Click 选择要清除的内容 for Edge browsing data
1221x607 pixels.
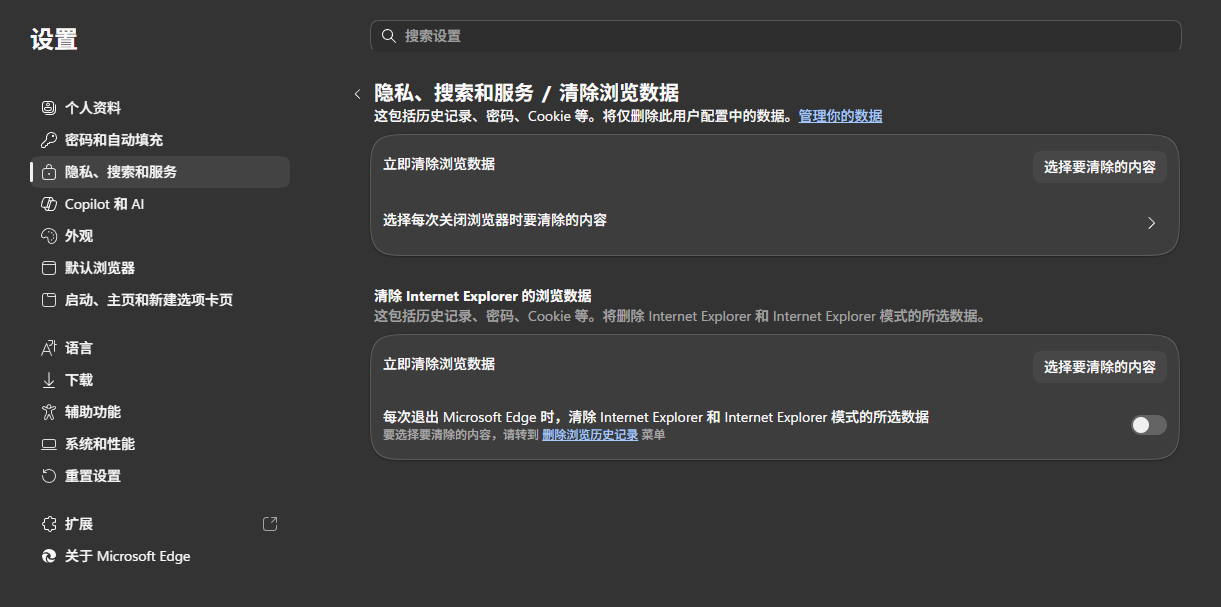point(1099,167)
